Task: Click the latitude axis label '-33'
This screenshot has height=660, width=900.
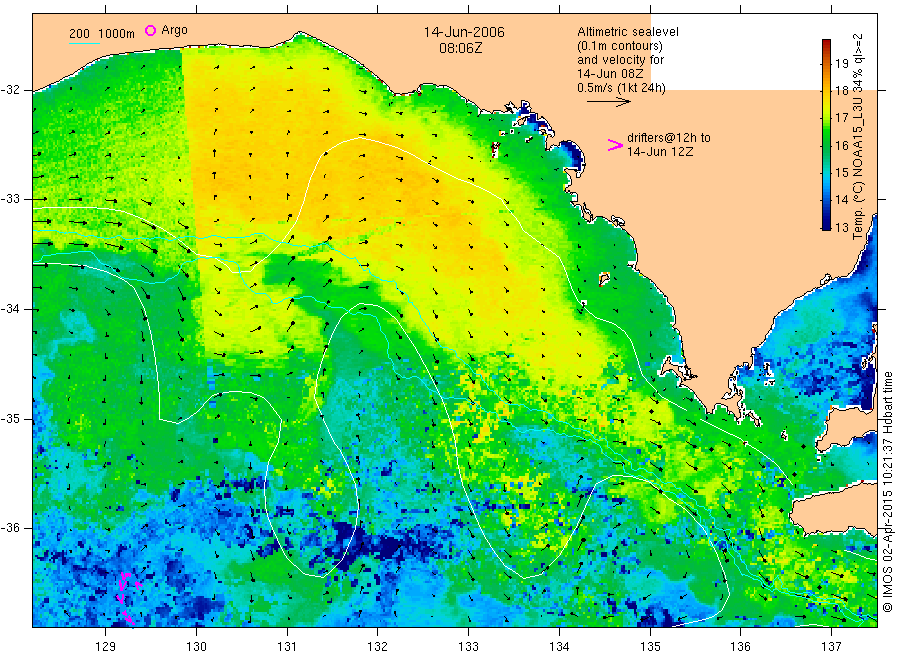Action: (x=10, y=199)
